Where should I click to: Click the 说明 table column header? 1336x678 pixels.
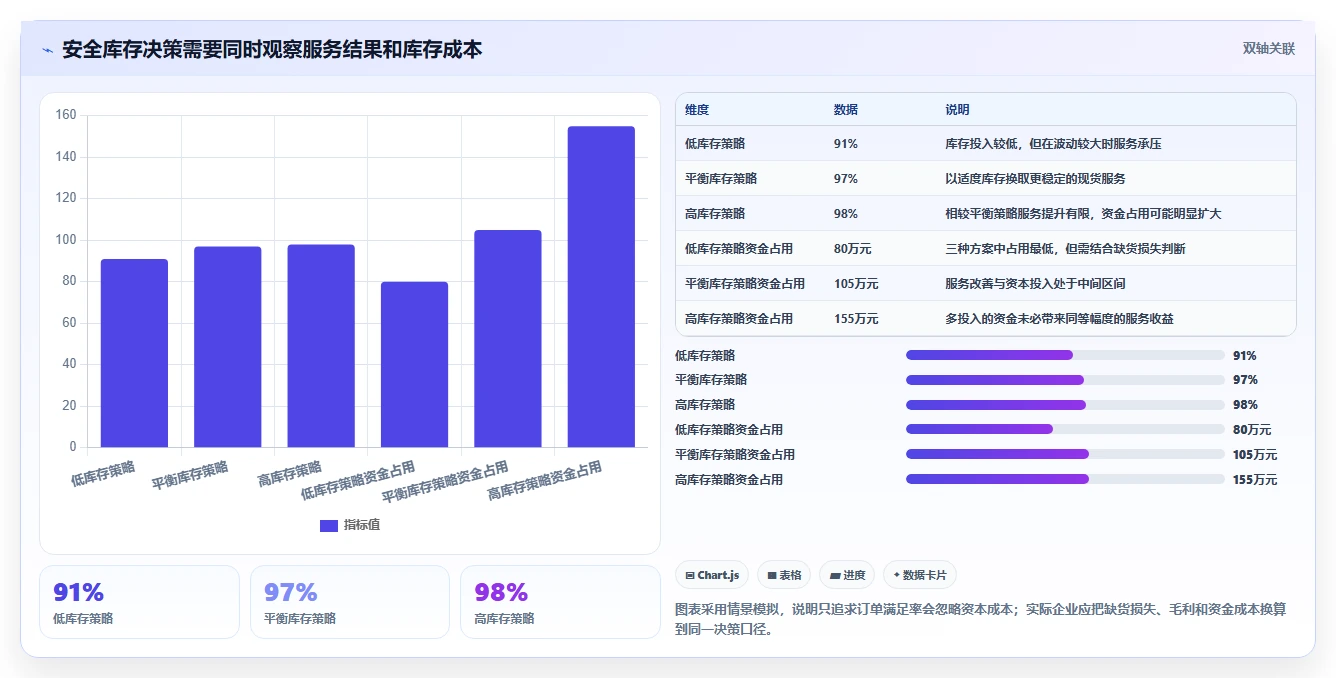[x=957, y=110]
